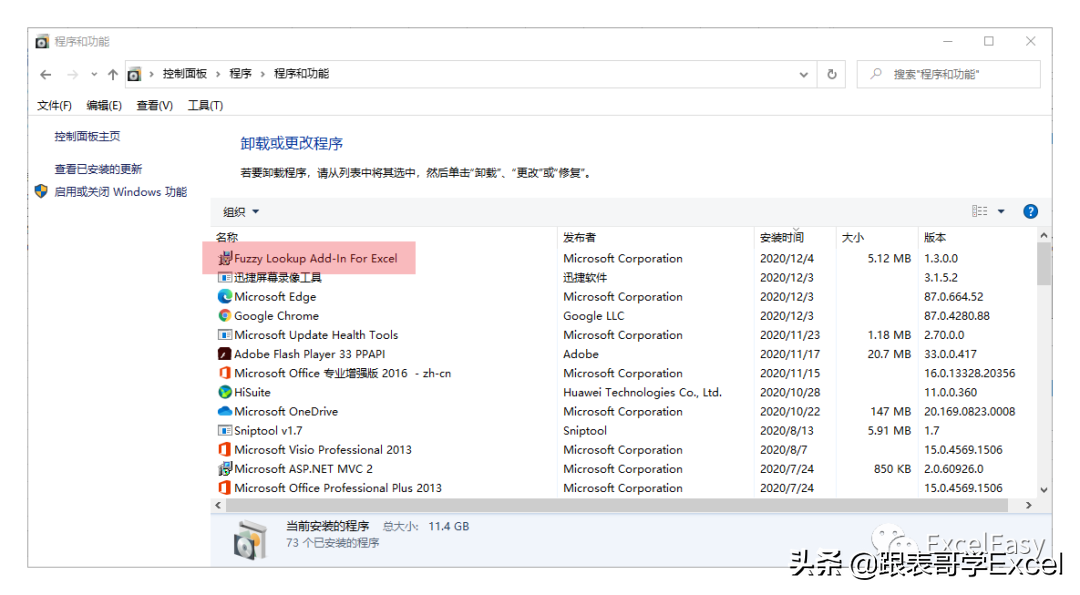The height and width of the screenshot is (595, 1080).
Task: Click the vertical scrollbar up arrow
Action: (x=1044, y=236)
